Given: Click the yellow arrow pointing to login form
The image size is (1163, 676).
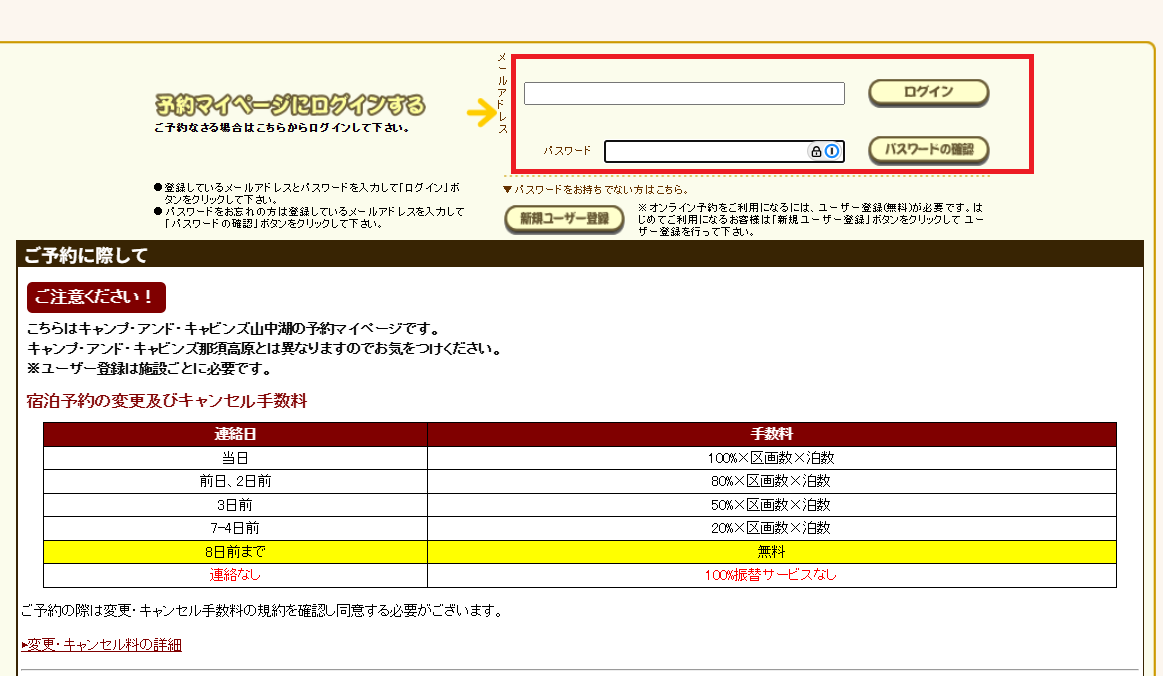Looking at the screenshot, I should (x=482, y=113).
